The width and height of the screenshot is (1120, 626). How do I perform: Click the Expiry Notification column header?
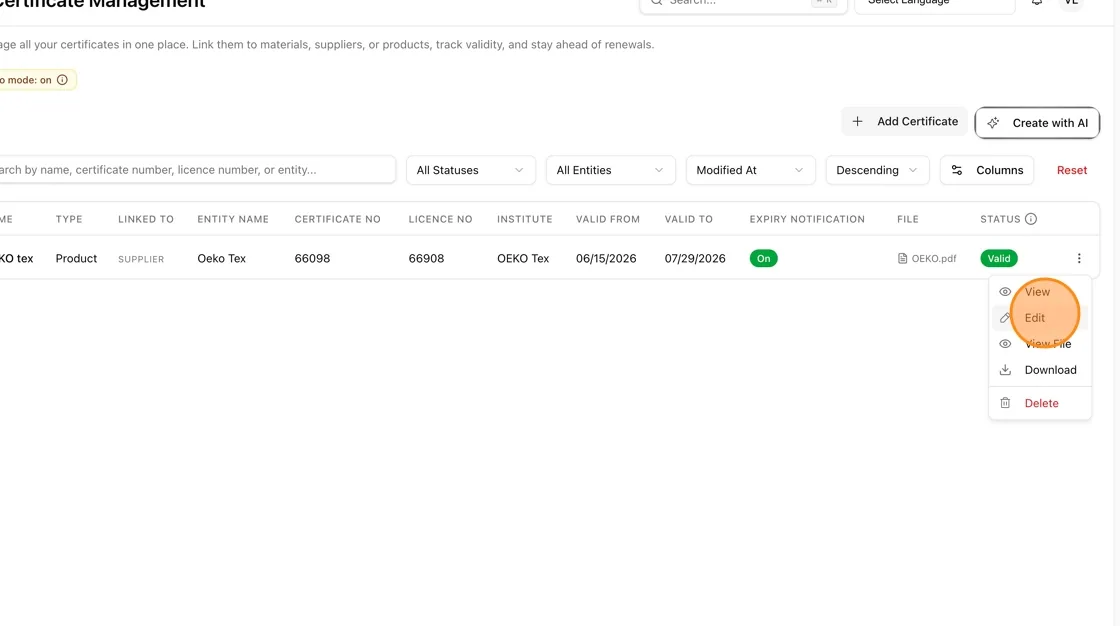click(x=807, y=219)
